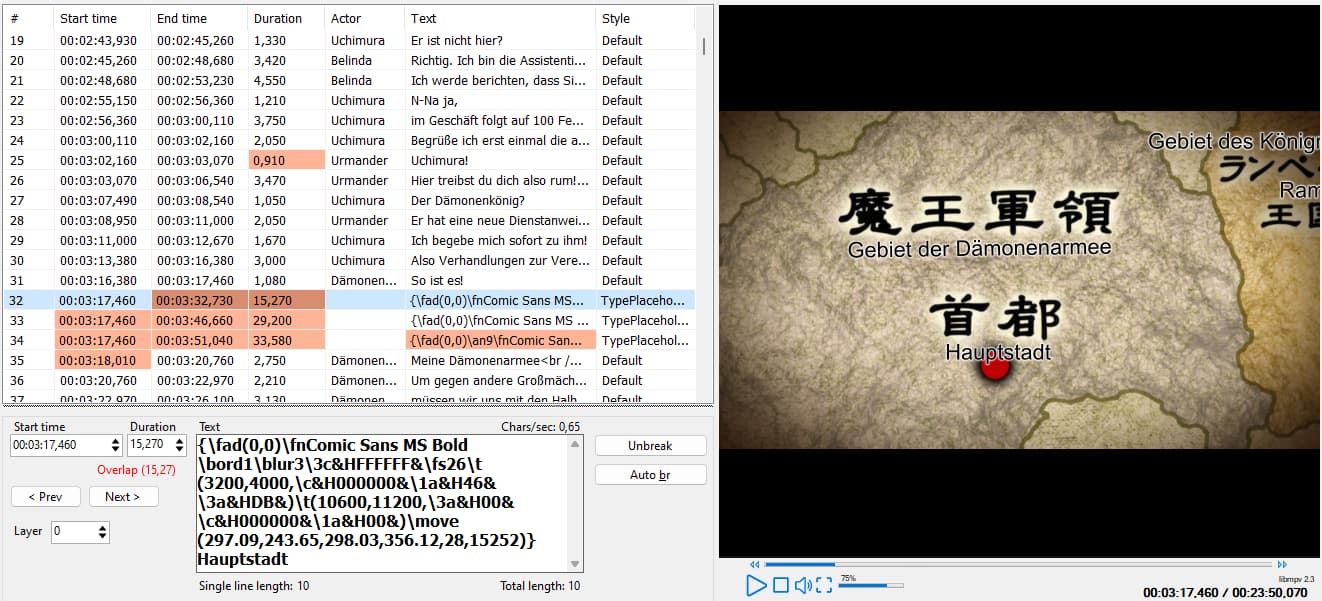Click the End time column header
This screenshot has width=1322, height=601.
click(199, 18)
